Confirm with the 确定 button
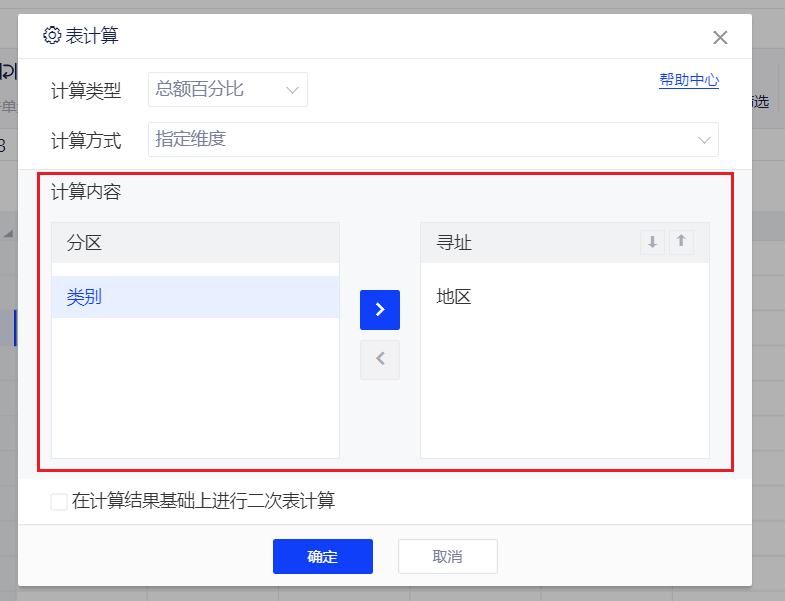785x601 pixels. 322,557
